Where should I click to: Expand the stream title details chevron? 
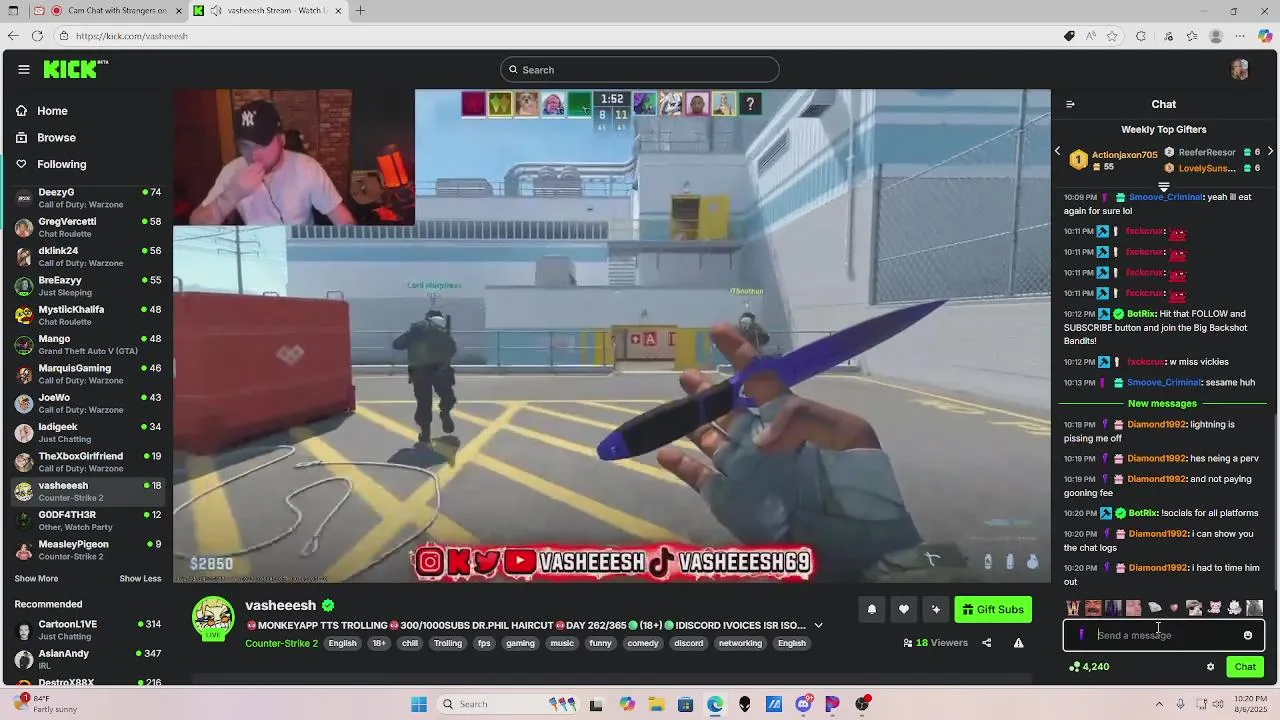tap(818, 626)
